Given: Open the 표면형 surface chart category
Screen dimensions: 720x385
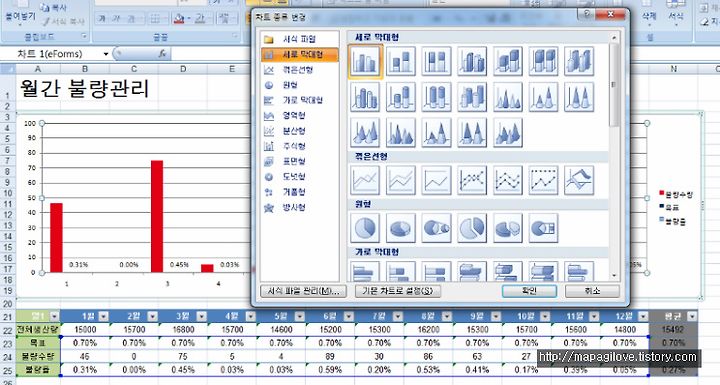Looking at the screenshot, I should click(x=299, y=161).
